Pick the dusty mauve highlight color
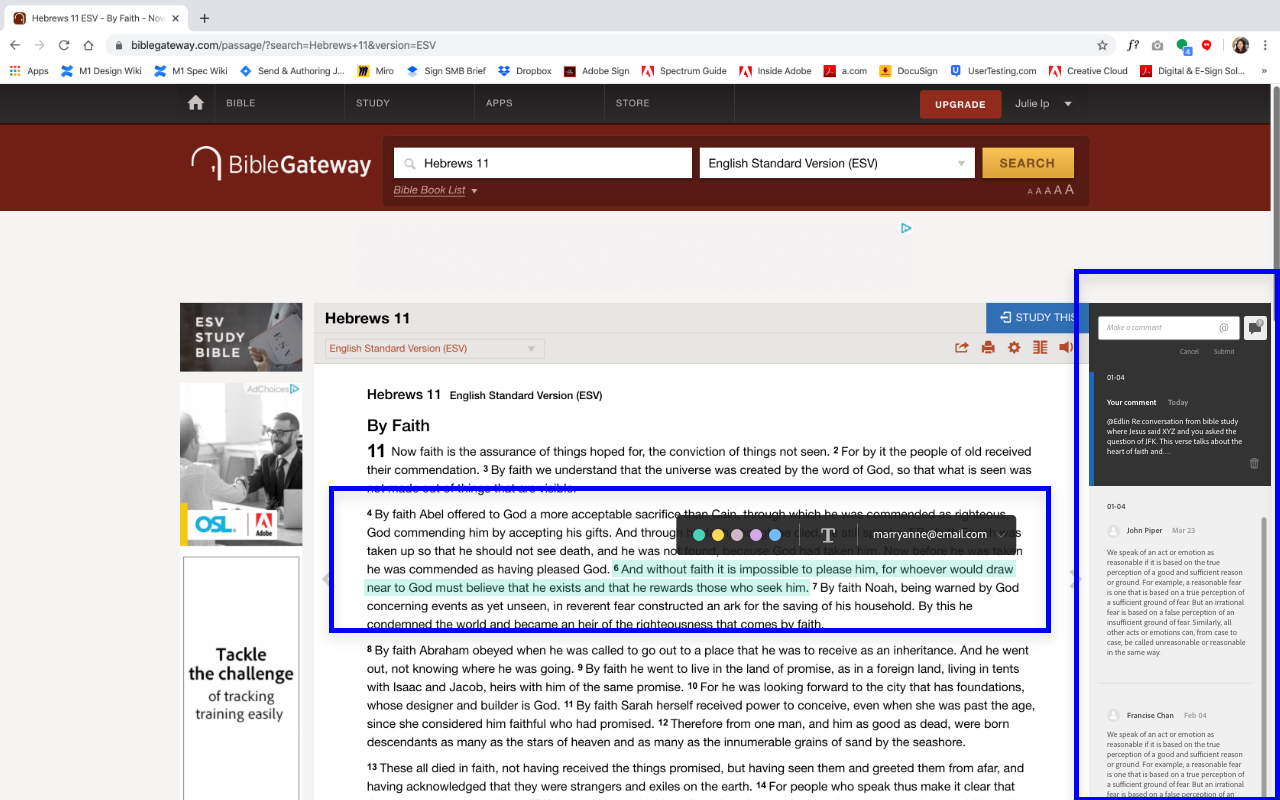The height and width of the screenshot is (800, 1280). tap(737, 535)
